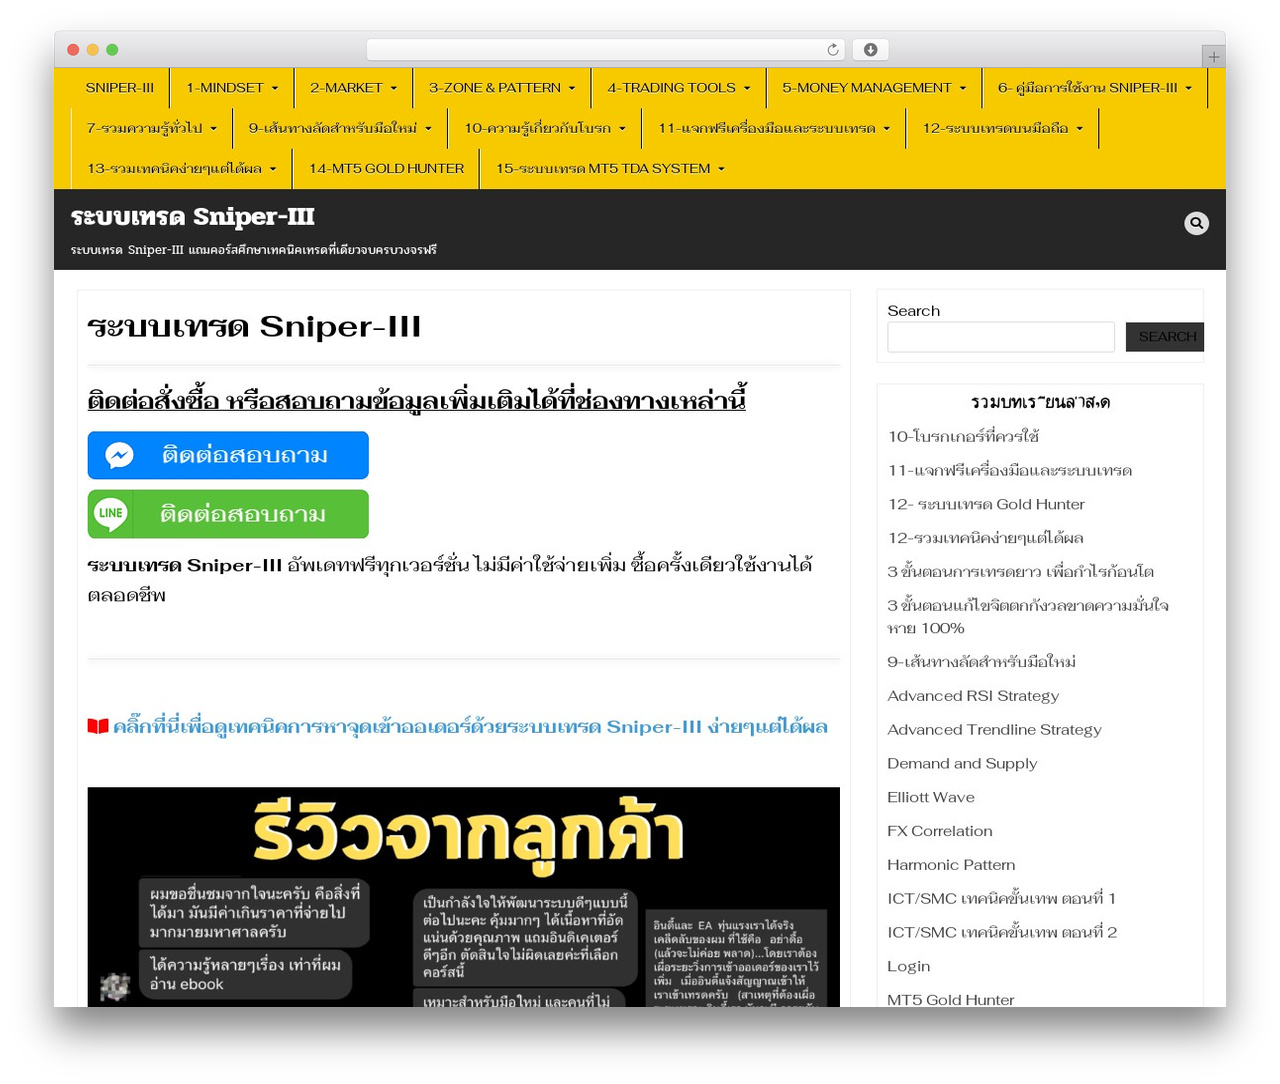Viewport: 1280px width, 1084px height.
Task: Click the Messenger icon on blue contact button
Action: point(119,455)
